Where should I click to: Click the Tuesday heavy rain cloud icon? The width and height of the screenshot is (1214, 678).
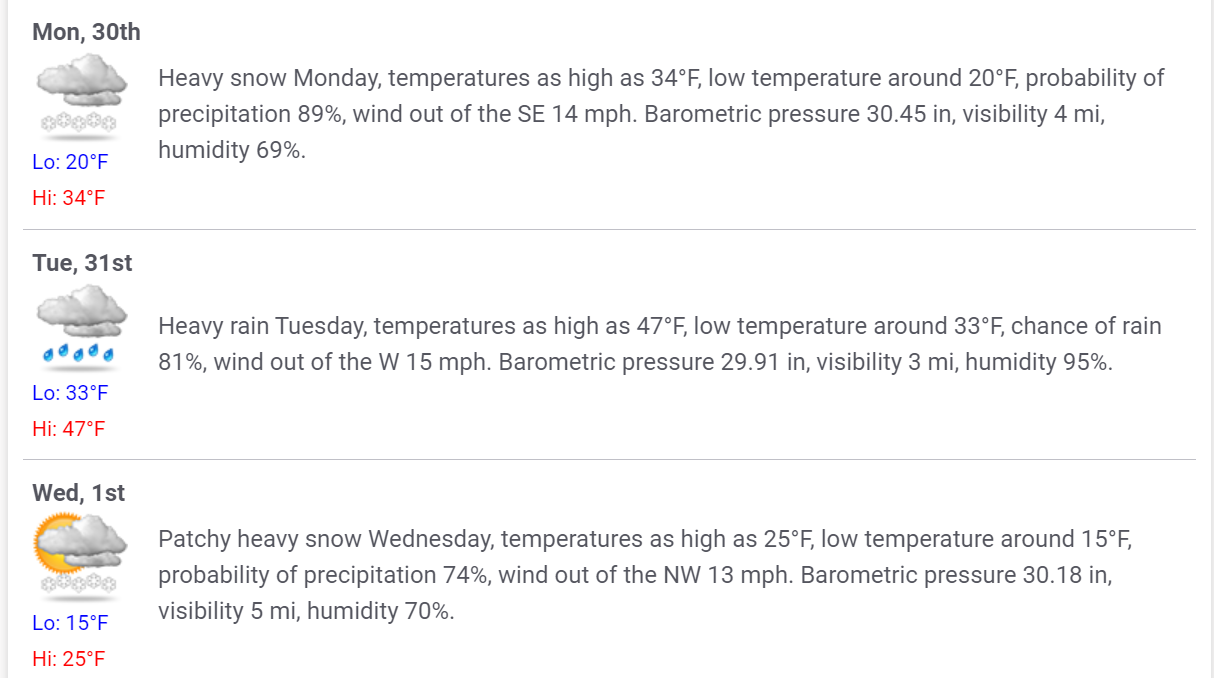(x=81, y=325)
